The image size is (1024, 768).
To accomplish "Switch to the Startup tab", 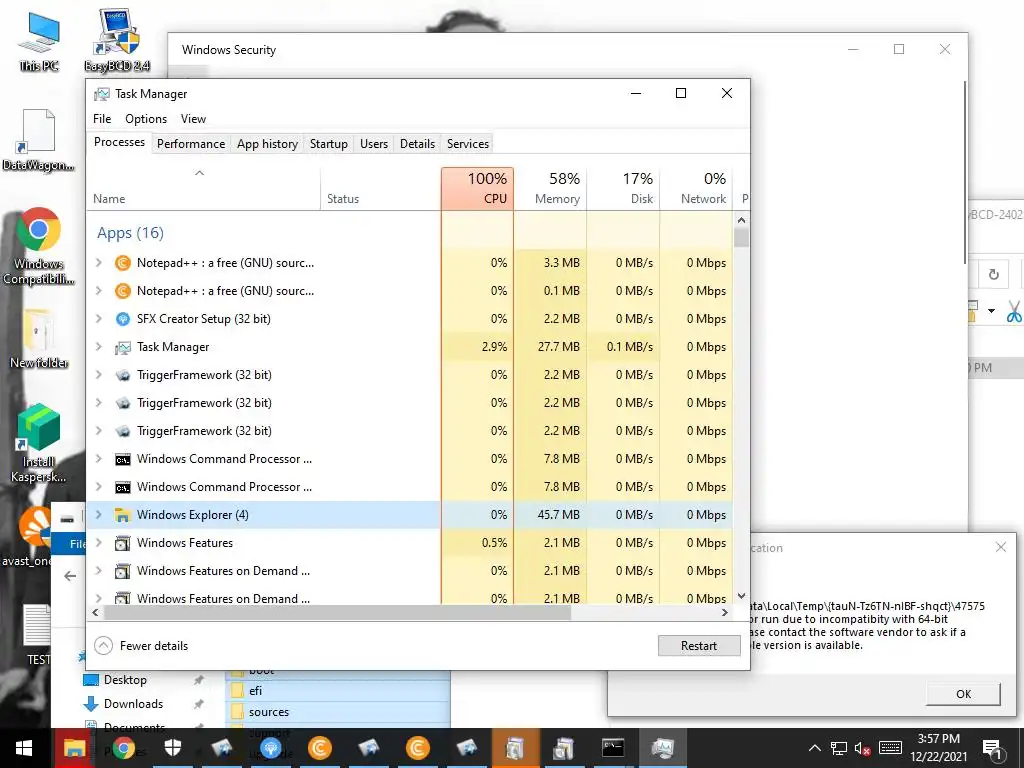I will pos(328,144).
